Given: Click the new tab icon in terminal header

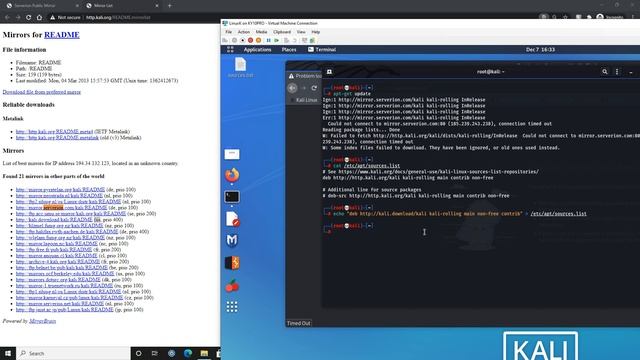Looking at the screenshot, I should [x=329, y=72].
